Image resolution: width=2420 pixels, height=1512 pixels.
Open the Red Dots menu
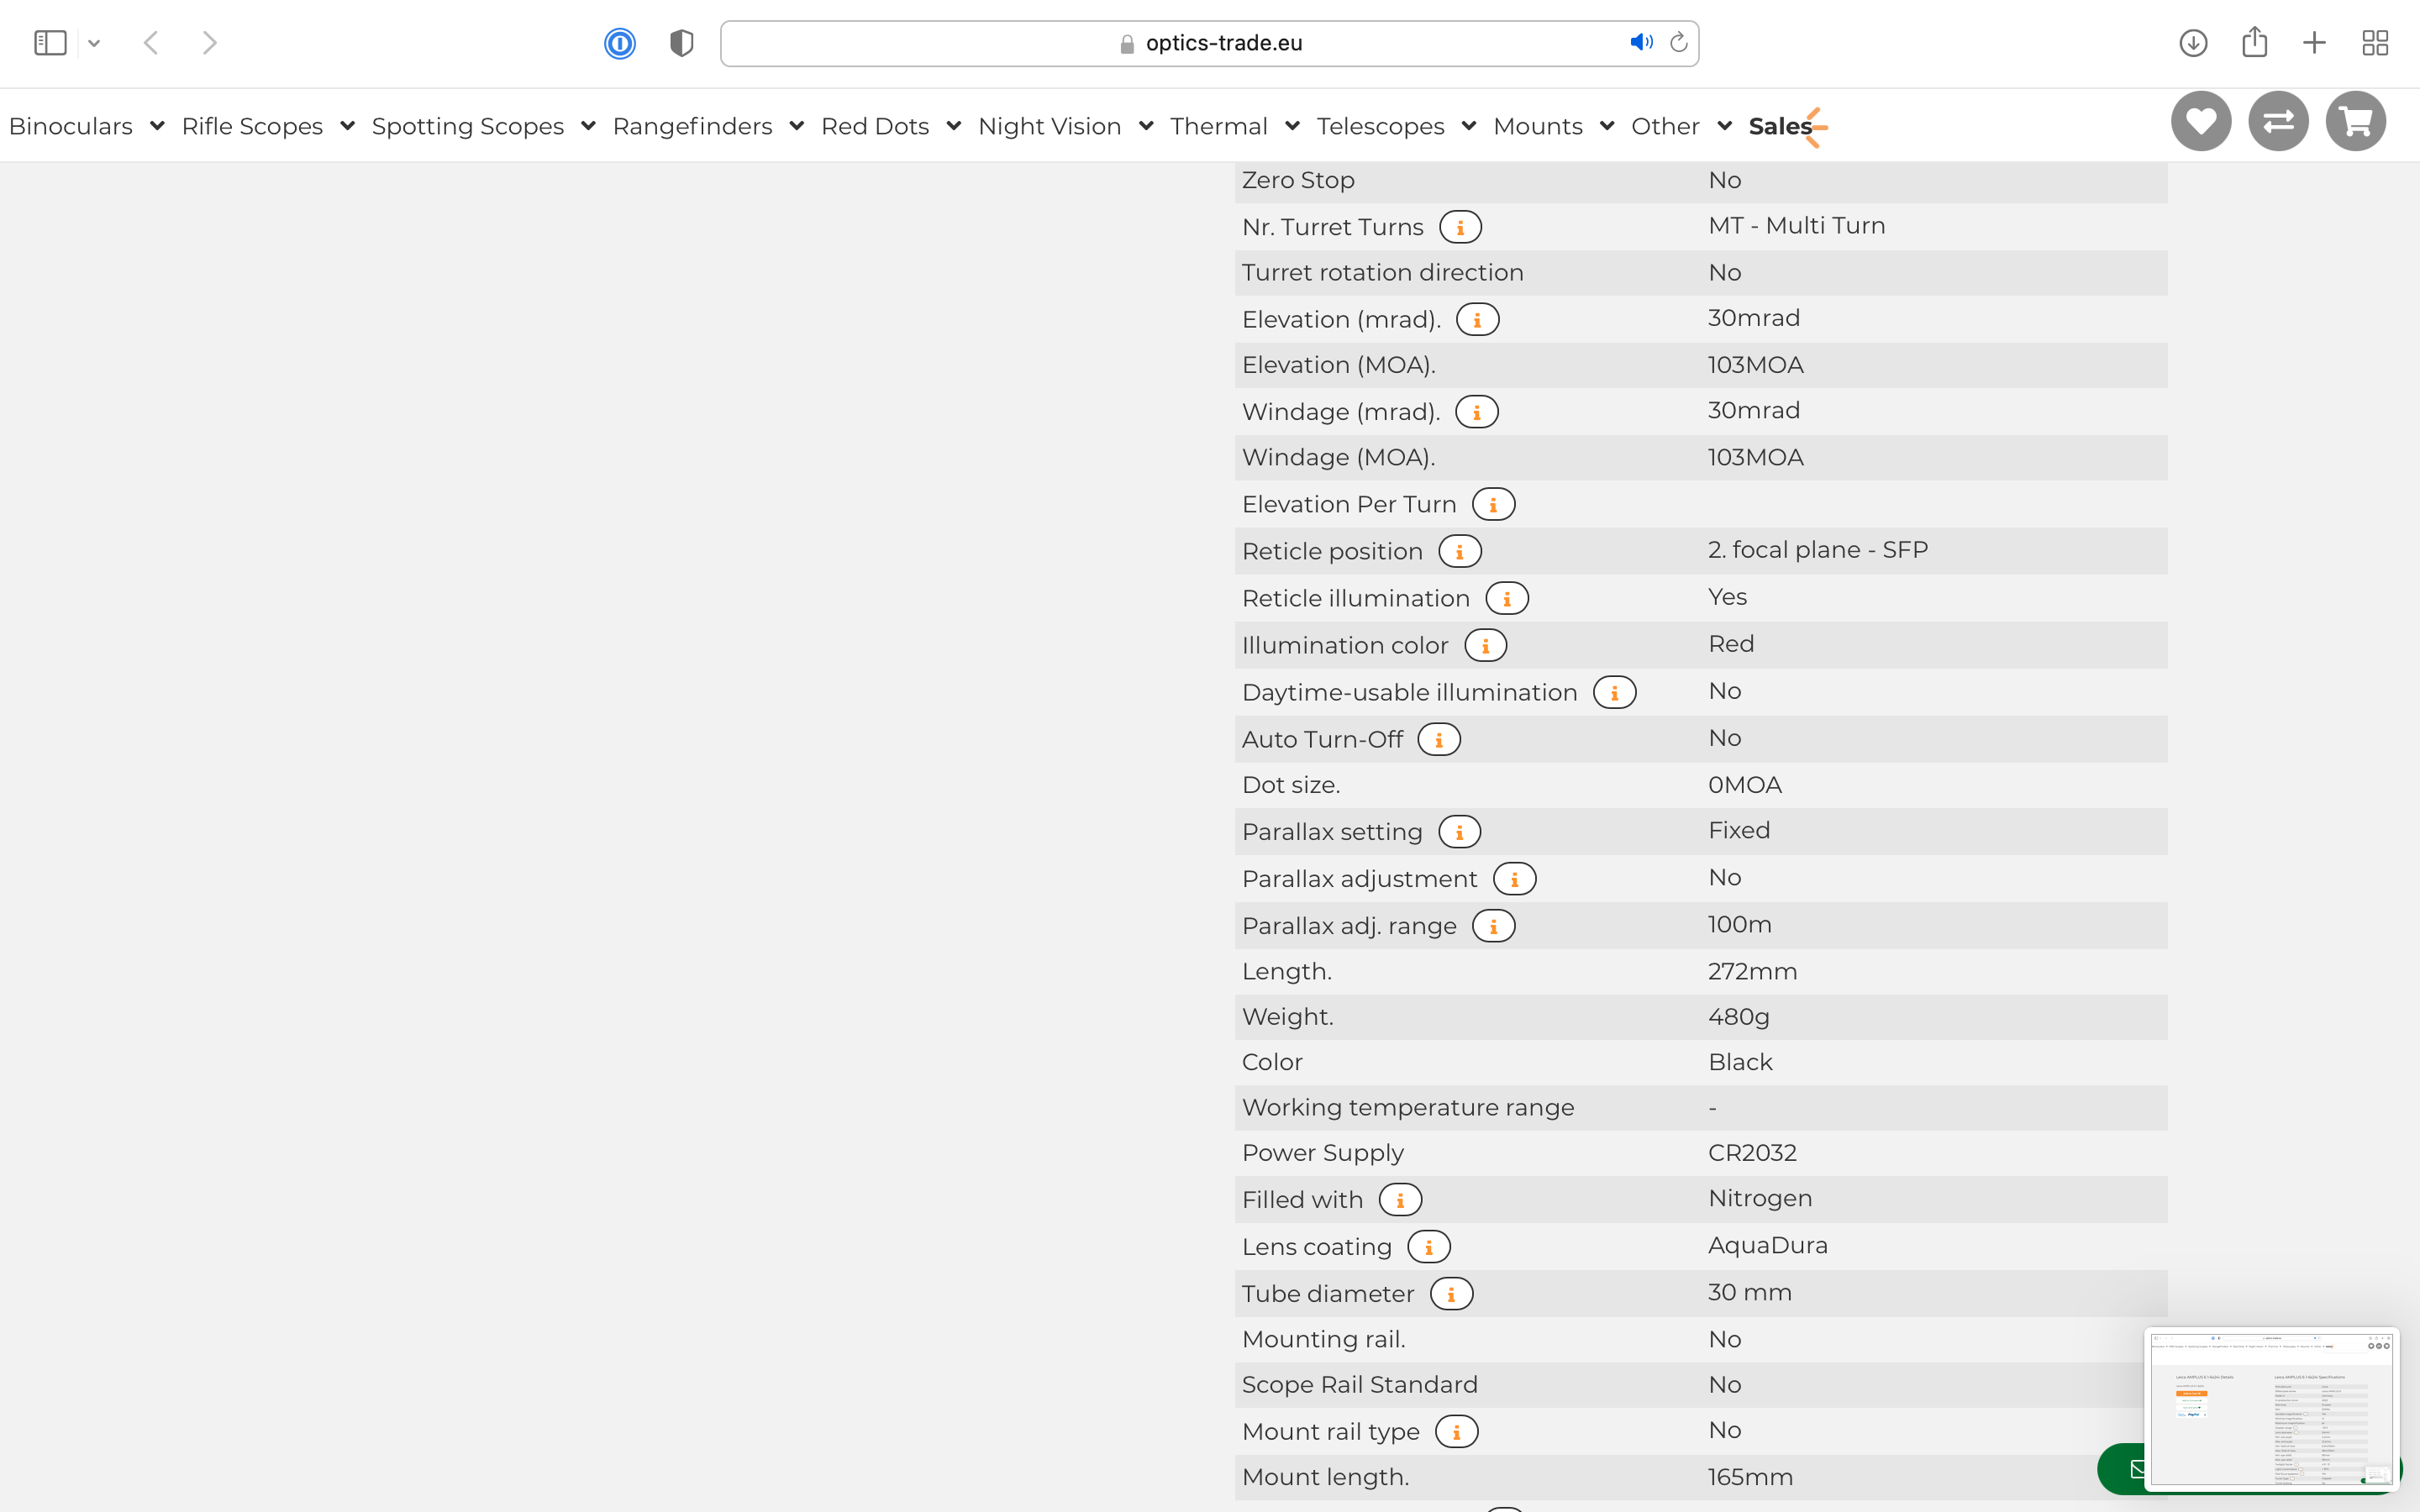875,126
